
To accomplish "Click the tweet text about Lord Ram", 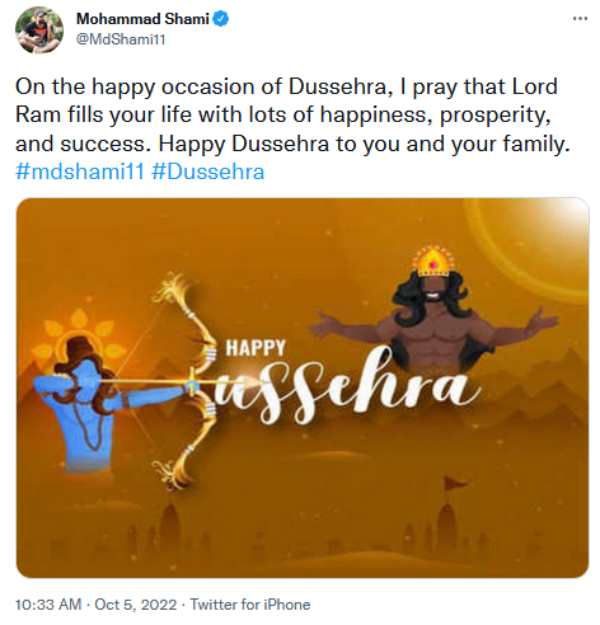I will [292, 115].
